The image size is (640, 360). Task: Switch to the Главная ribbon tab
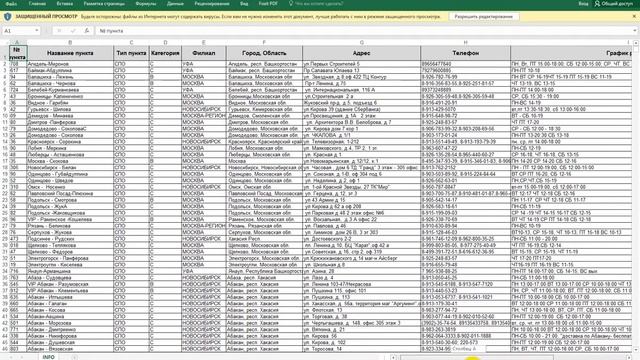[37, 4]
